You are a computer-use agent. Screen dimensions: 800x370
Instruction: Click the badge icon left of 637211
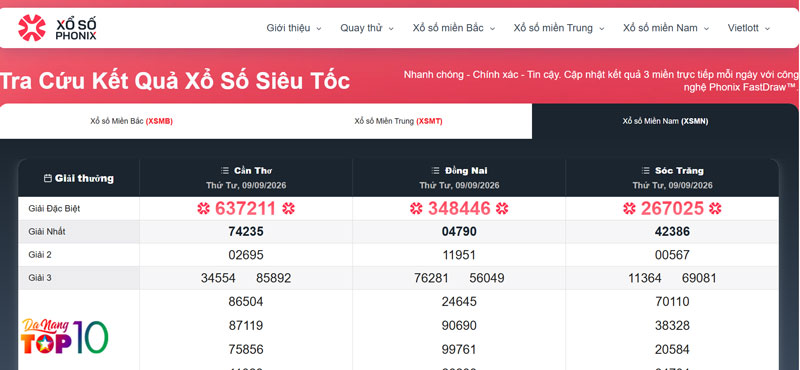tap(204, 208)
